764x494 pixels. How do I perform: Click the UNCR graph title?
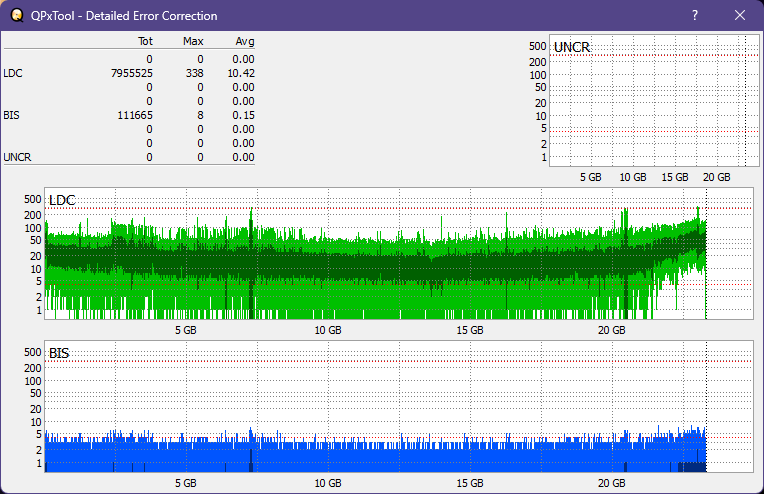572,47
